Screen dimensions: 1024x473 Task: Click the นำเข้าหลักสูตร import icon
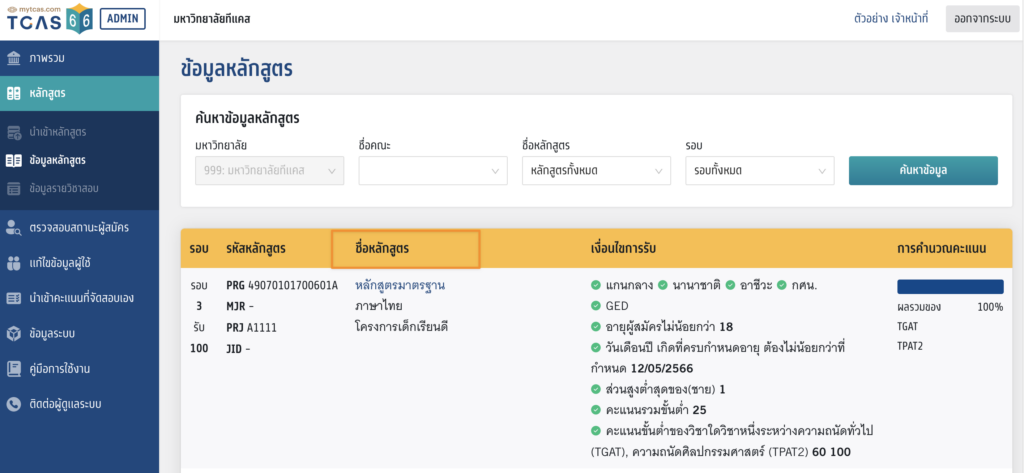pyautogui.click(x=14, y=132)
